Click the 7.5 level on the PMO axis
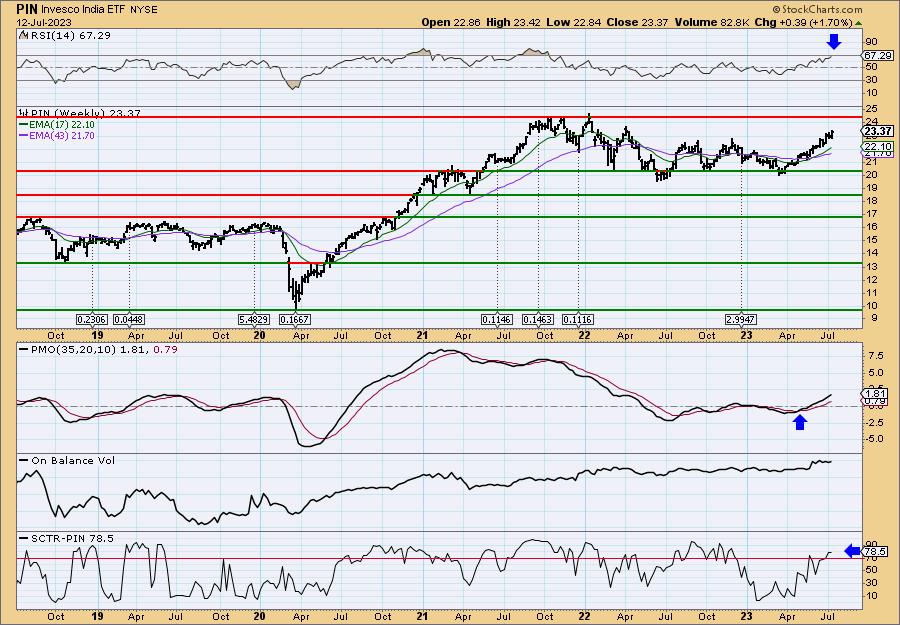The height and width of the screenshot is (625, 900). click(876, 356)
